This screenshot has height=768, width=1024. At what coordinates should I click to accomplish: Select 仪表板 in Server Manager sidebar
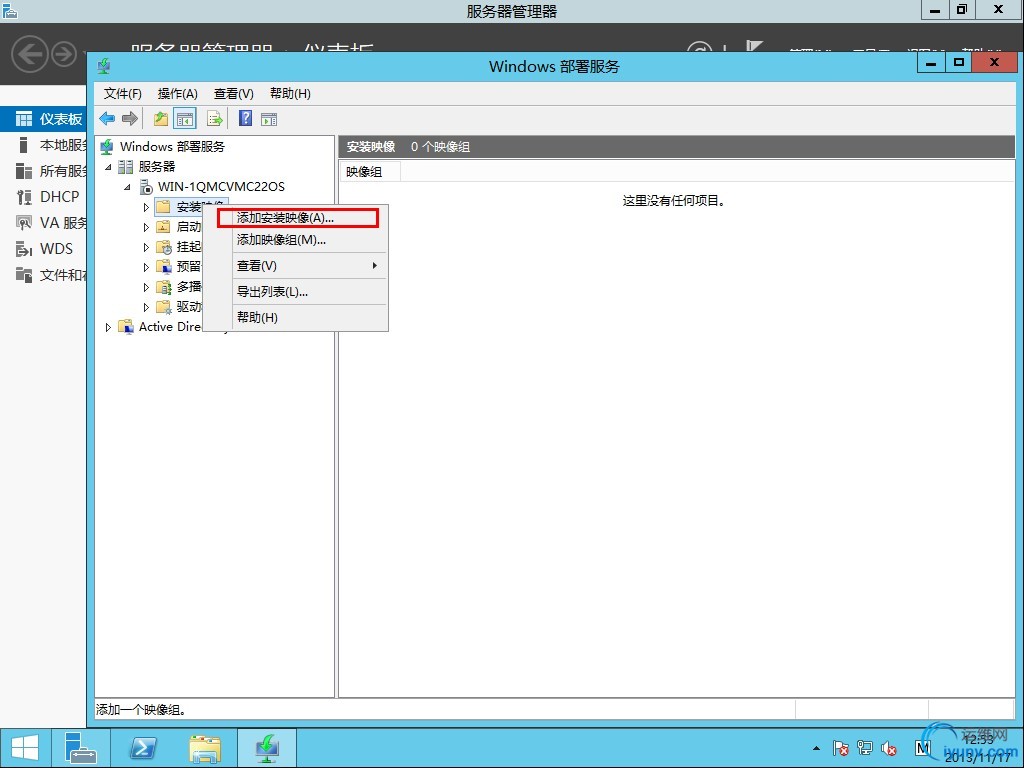coord(44,119)
